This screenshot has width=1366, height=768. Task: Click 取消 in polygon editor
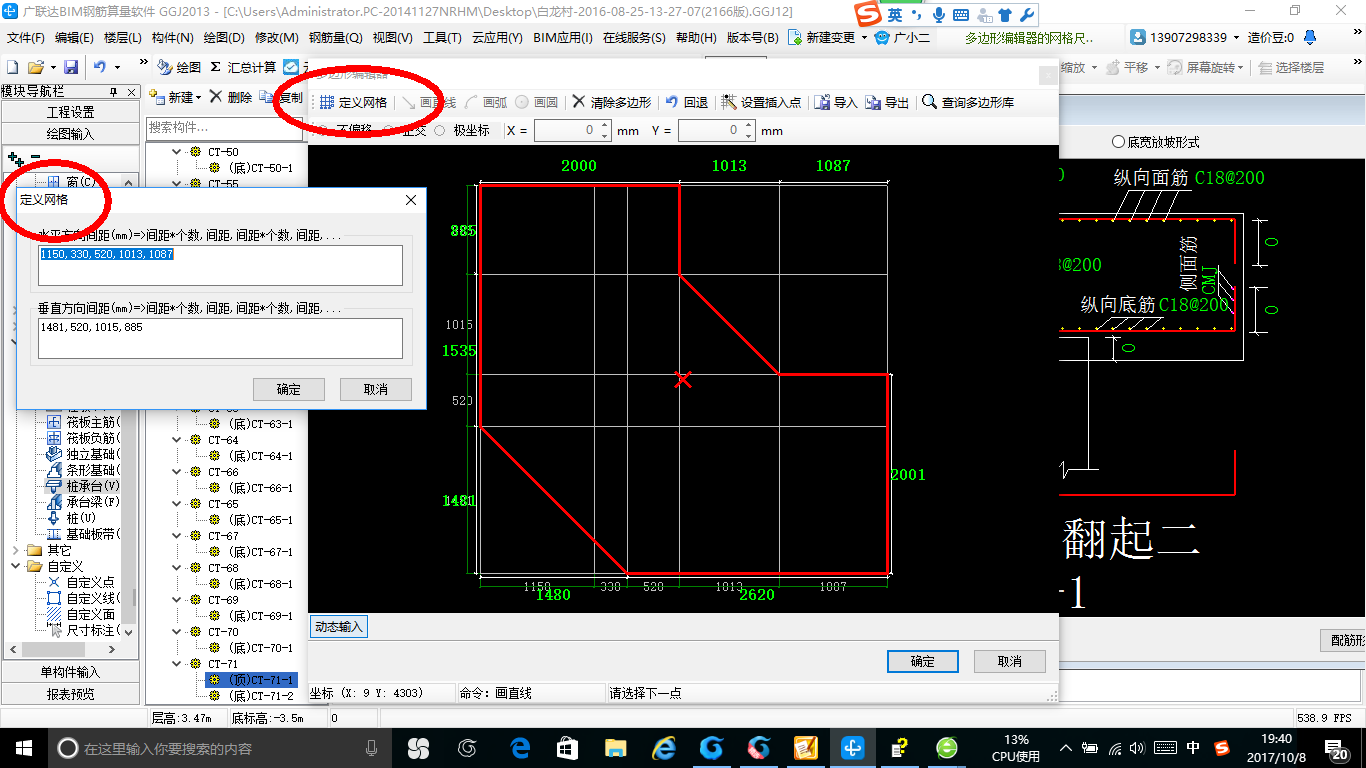point(1010,661)
